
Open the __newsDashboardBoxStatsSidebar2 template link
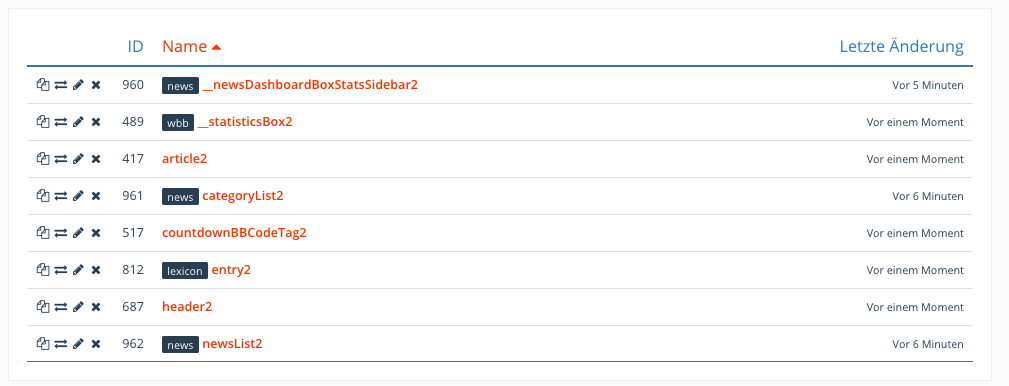tap(310, 85)
